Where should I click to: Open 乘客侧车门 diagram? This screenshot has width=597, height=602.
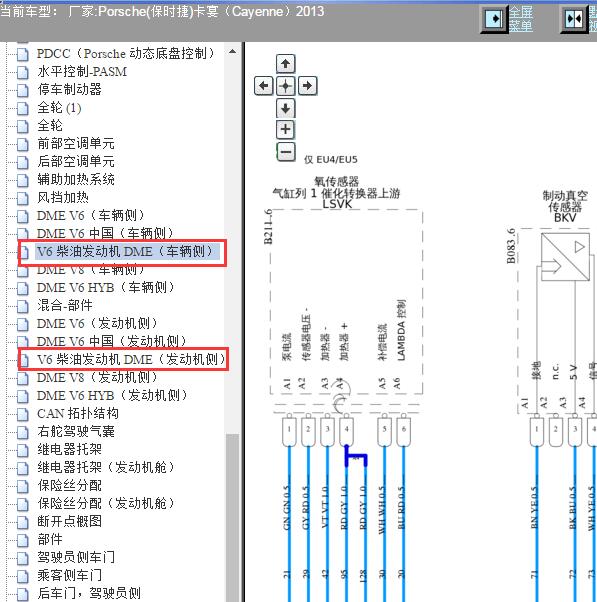[69, 576]
